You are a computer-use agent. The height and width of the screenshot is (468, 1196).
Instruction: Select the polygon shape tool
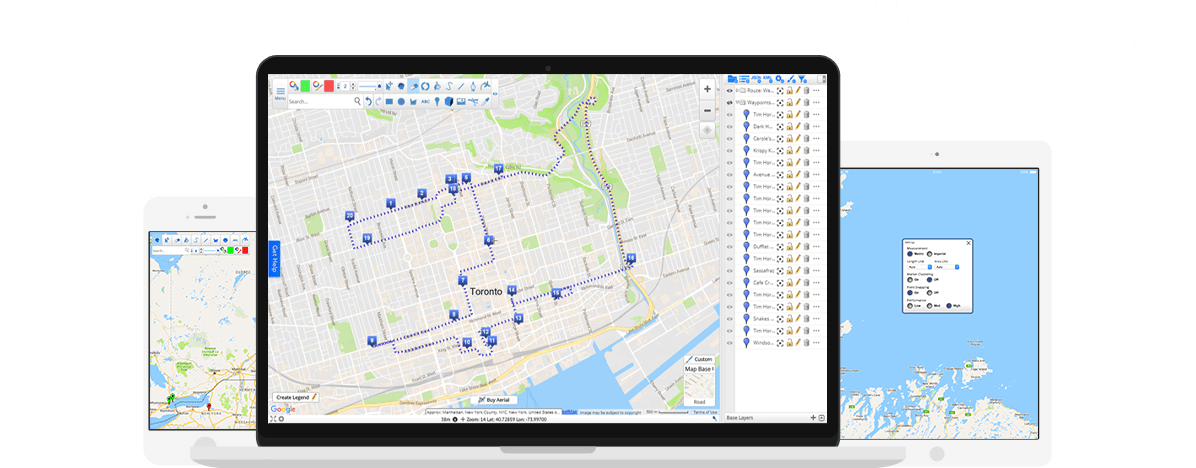point(401,86)
